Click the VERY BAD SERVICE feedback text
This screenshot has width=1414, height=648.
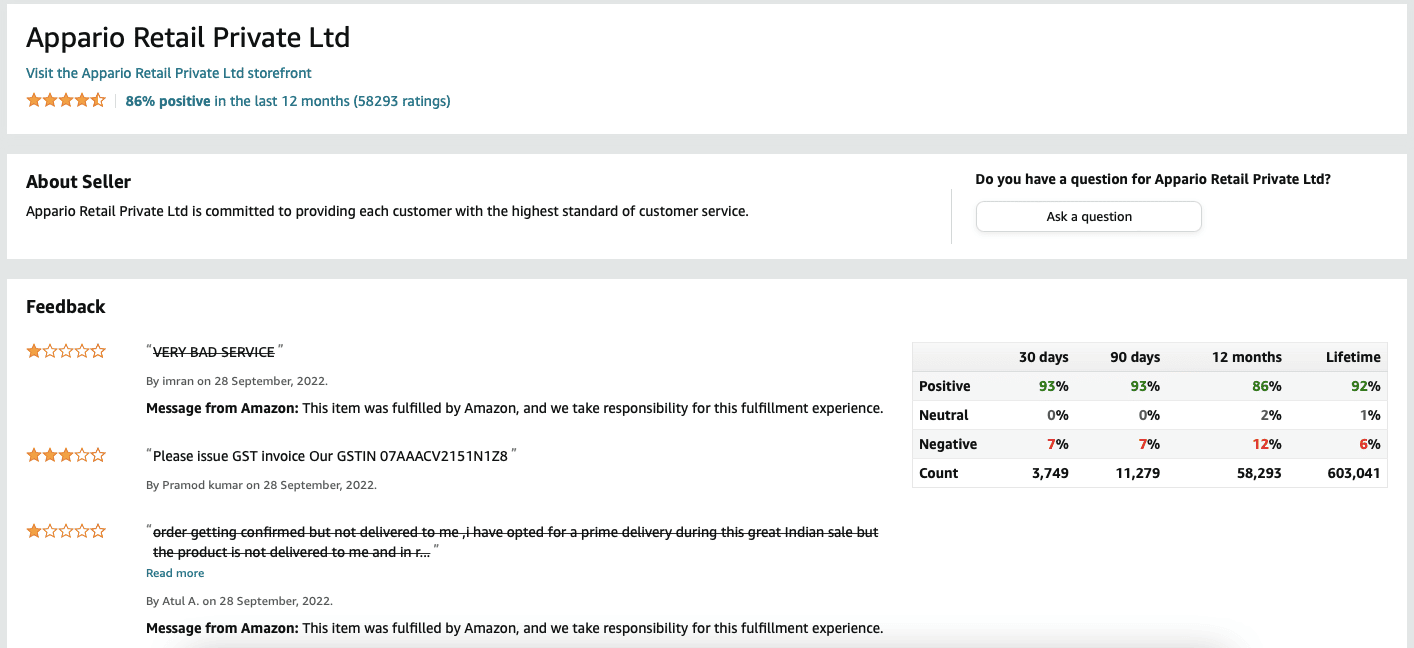(x=213, y=352)
